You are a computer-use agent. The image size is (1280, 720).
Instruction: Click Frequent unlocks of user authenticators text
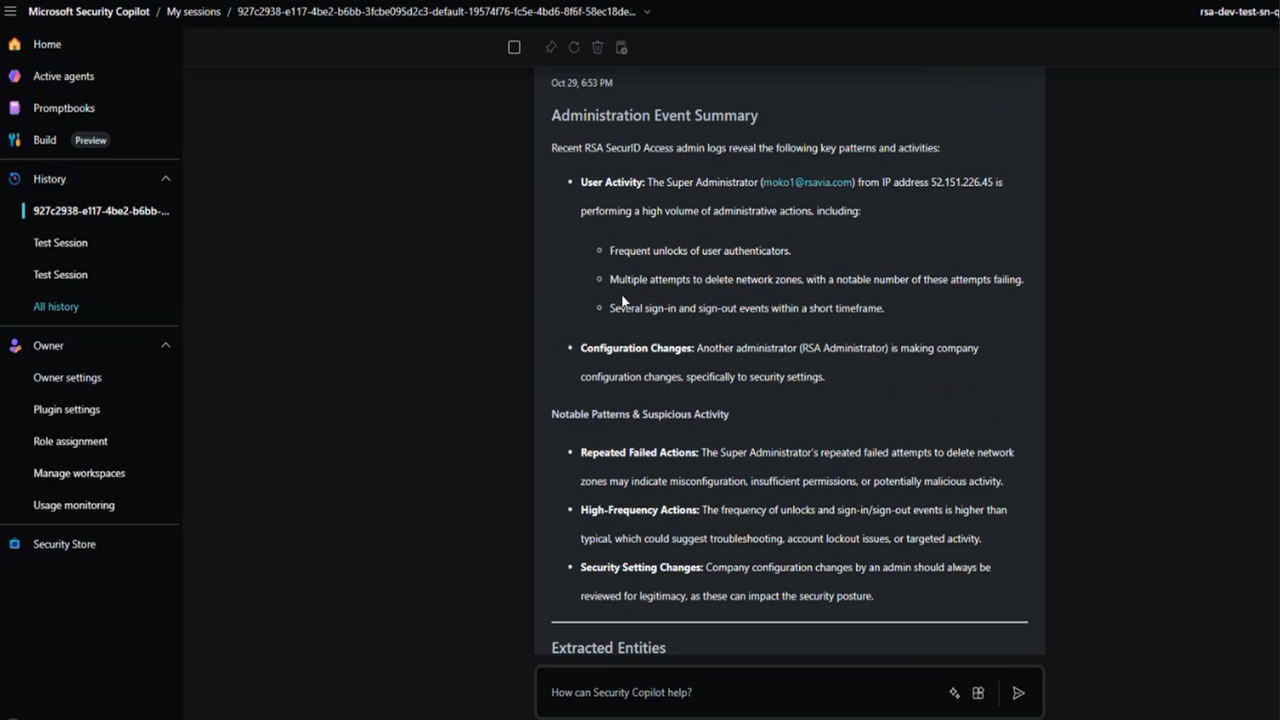pos(700,251)
